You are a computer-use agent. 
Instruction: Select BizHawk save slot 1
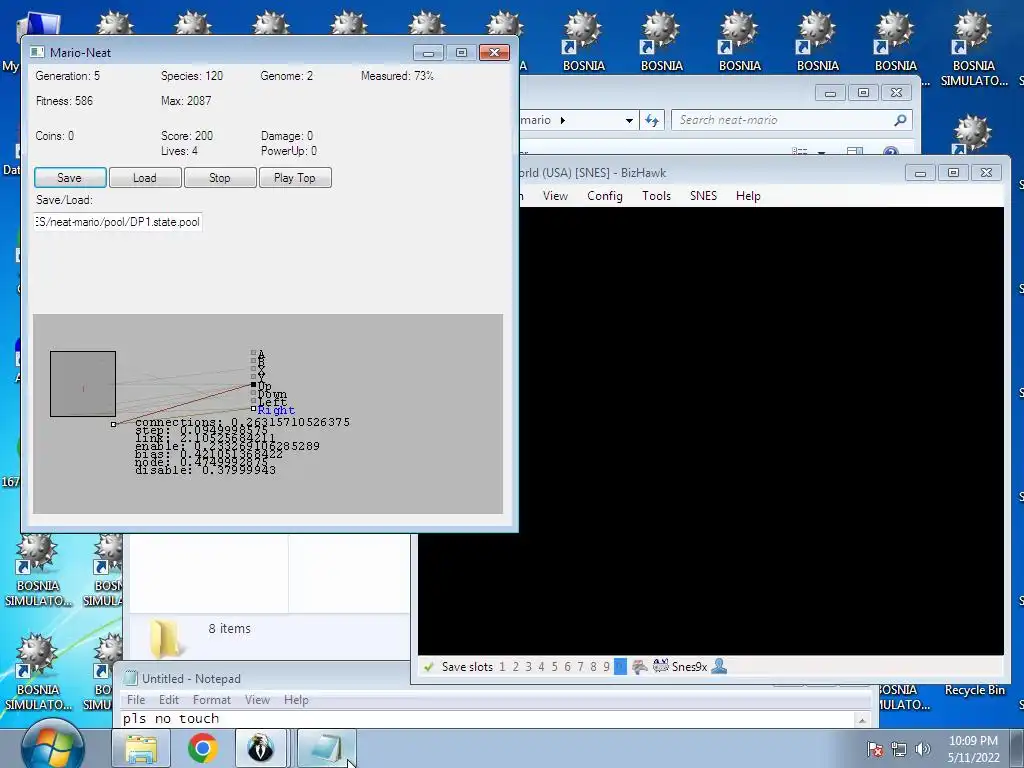click(502, 667)
